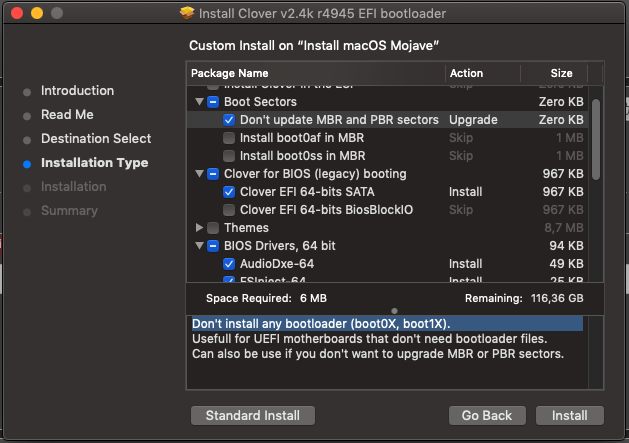Click Skip action for Install boot0af row
The height and width of the screenshot is (443, 629).
pyautogui.click(x=461, y=138)
